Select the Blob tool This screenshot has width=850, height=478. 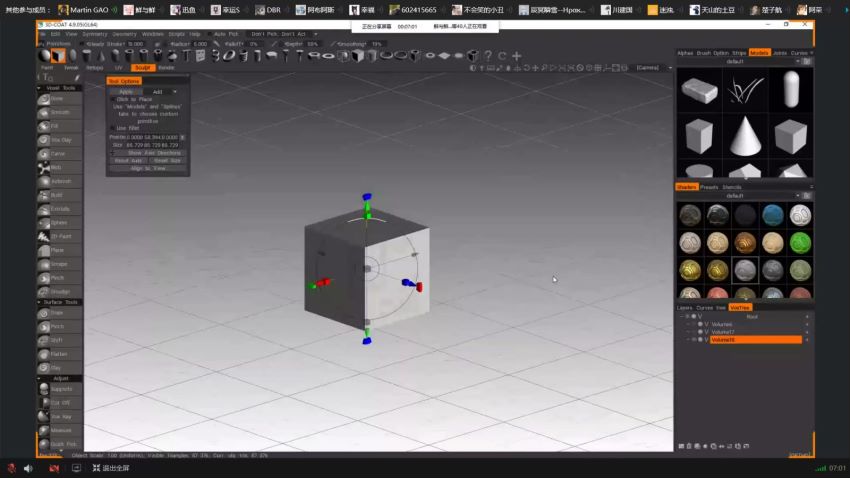point(59,167)
